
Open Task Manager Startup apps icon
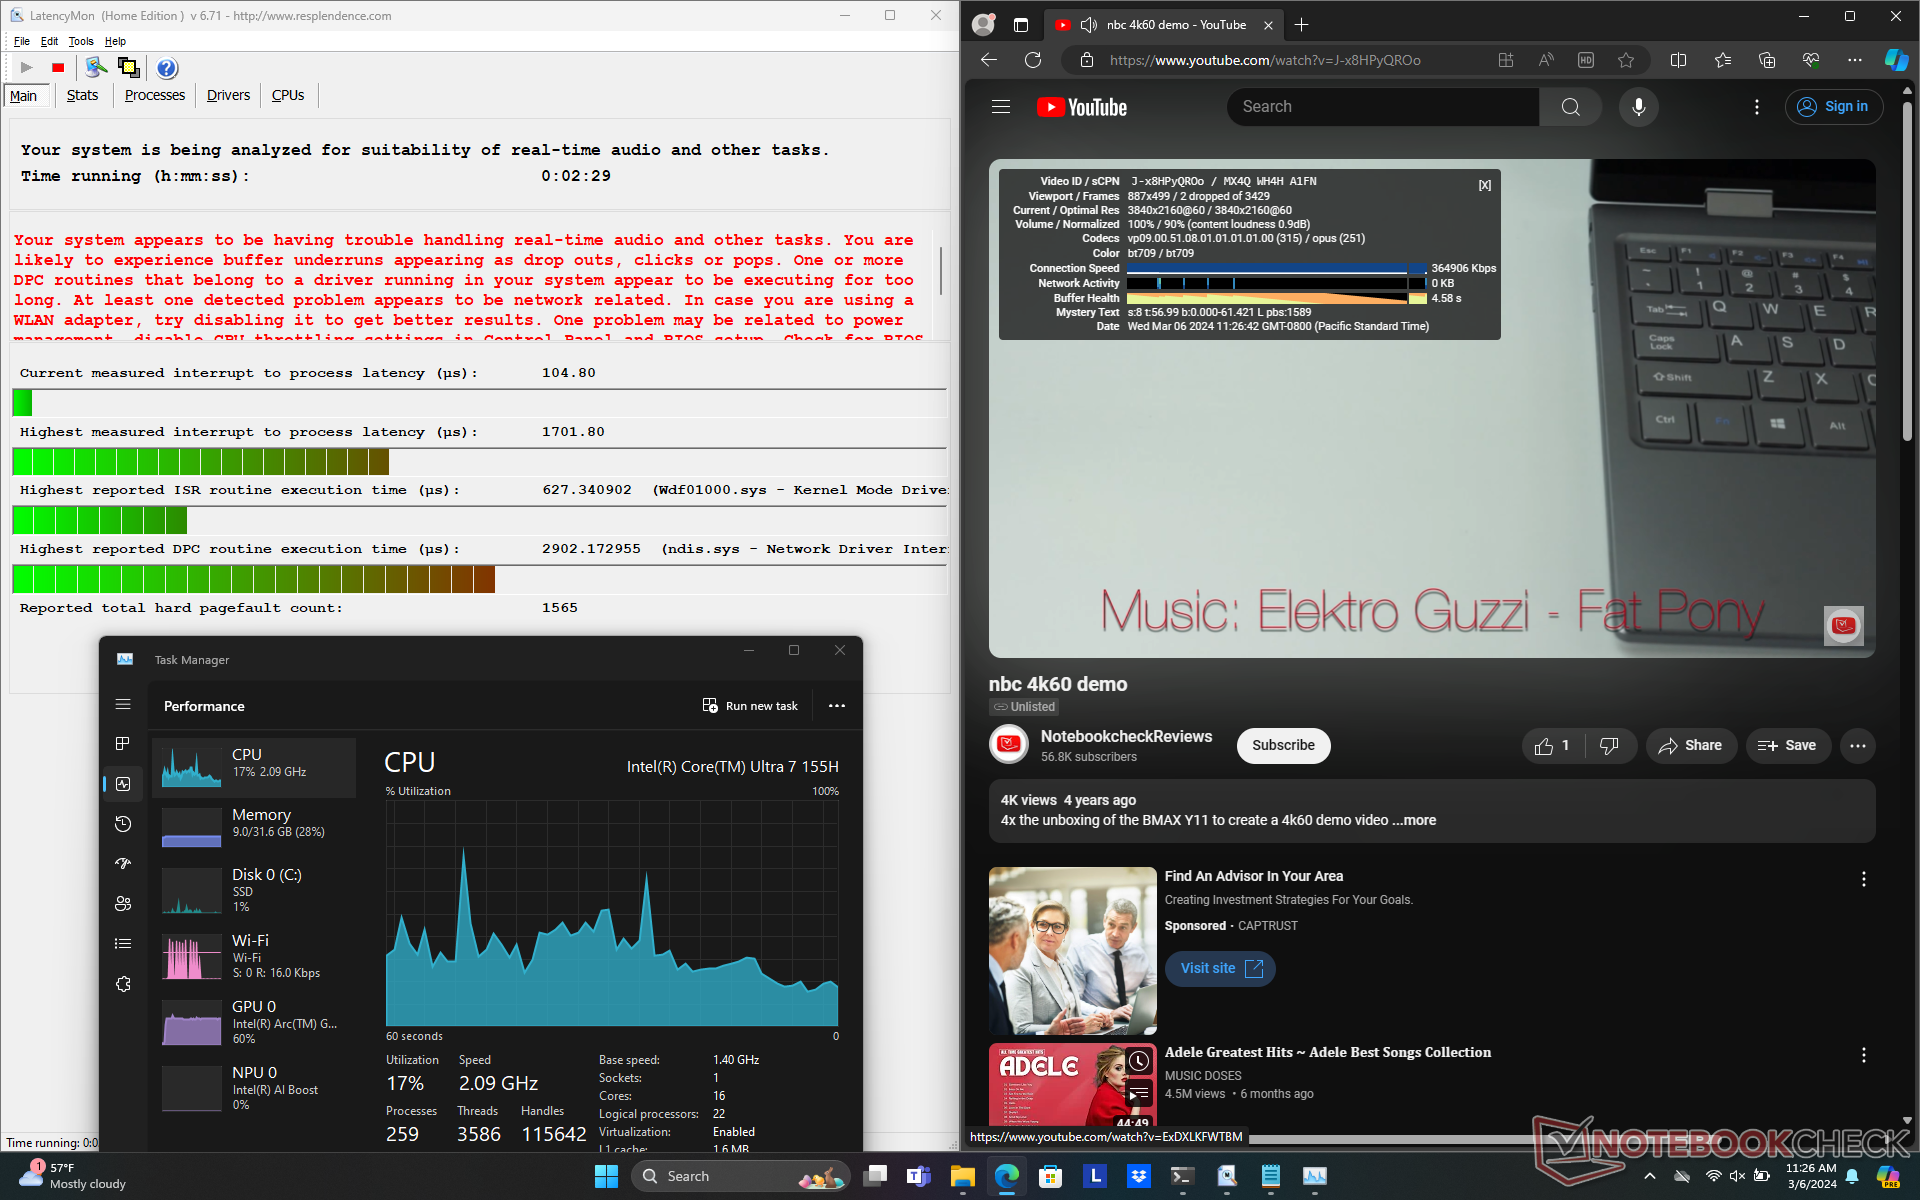pos(123,864)
